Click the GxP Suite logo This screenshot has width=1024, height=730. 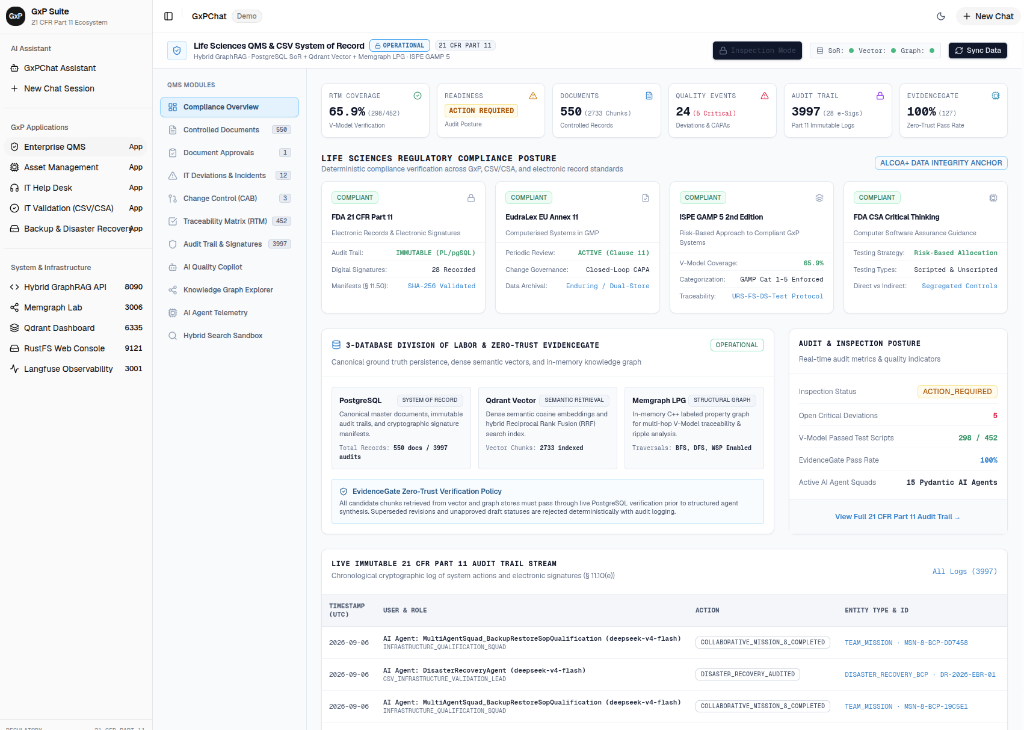tap(16, 16)
